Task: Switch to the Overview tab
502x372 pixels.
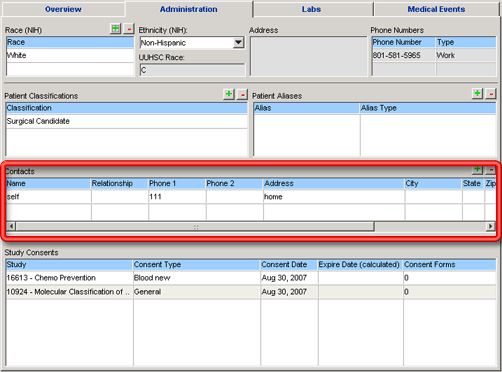Action: pos(63,9)
